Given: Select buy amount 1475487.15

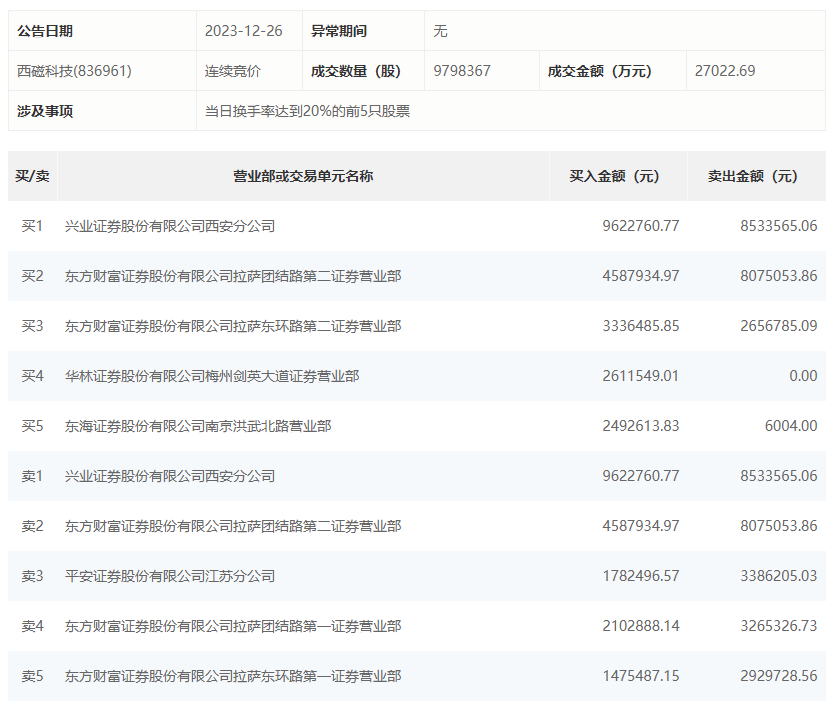Looking at the screenshot, I should tap(641, 676).
